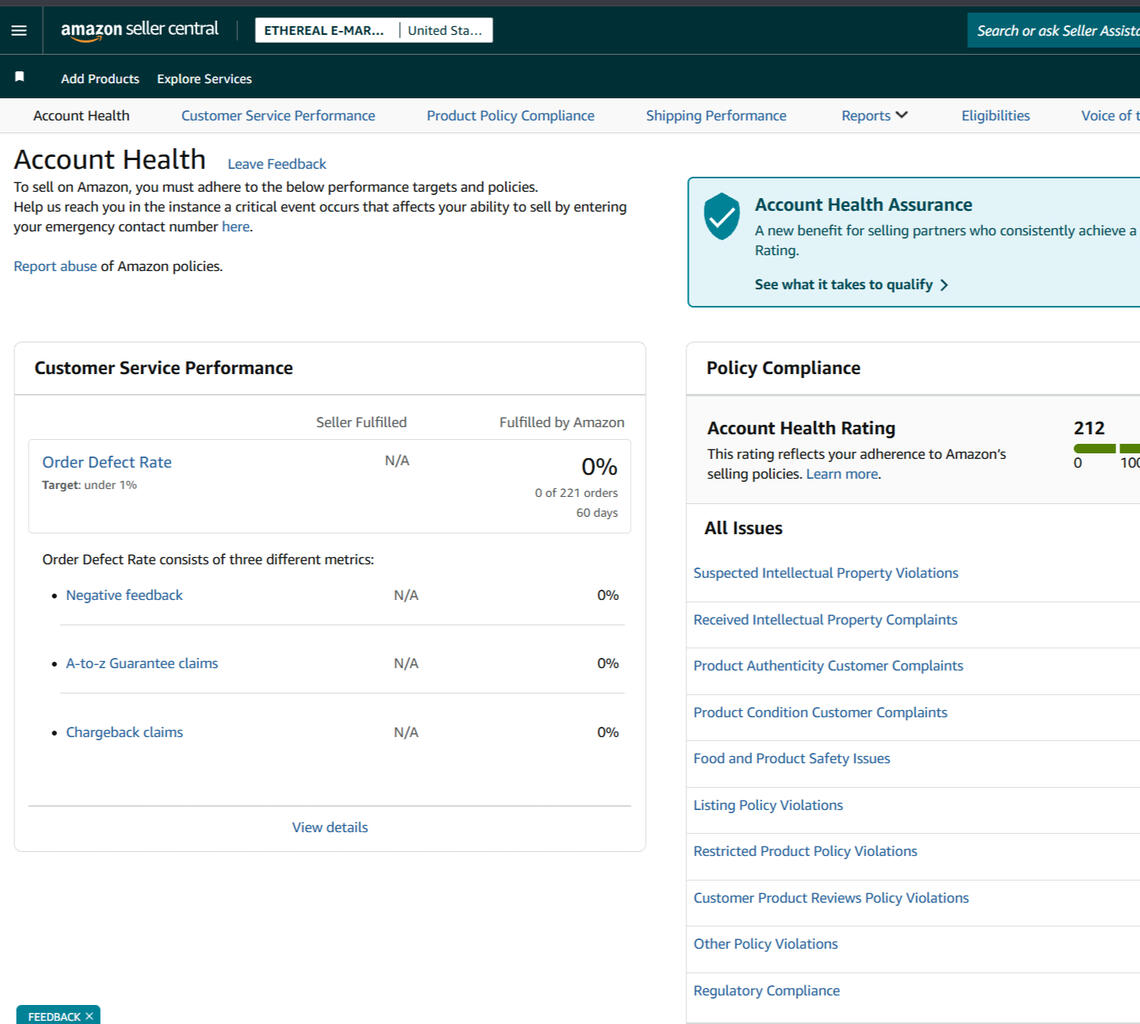This screenshot has height=1024, width=1140.
Task: Switch to Customer Service Performance tab
Action: point(278,116)
